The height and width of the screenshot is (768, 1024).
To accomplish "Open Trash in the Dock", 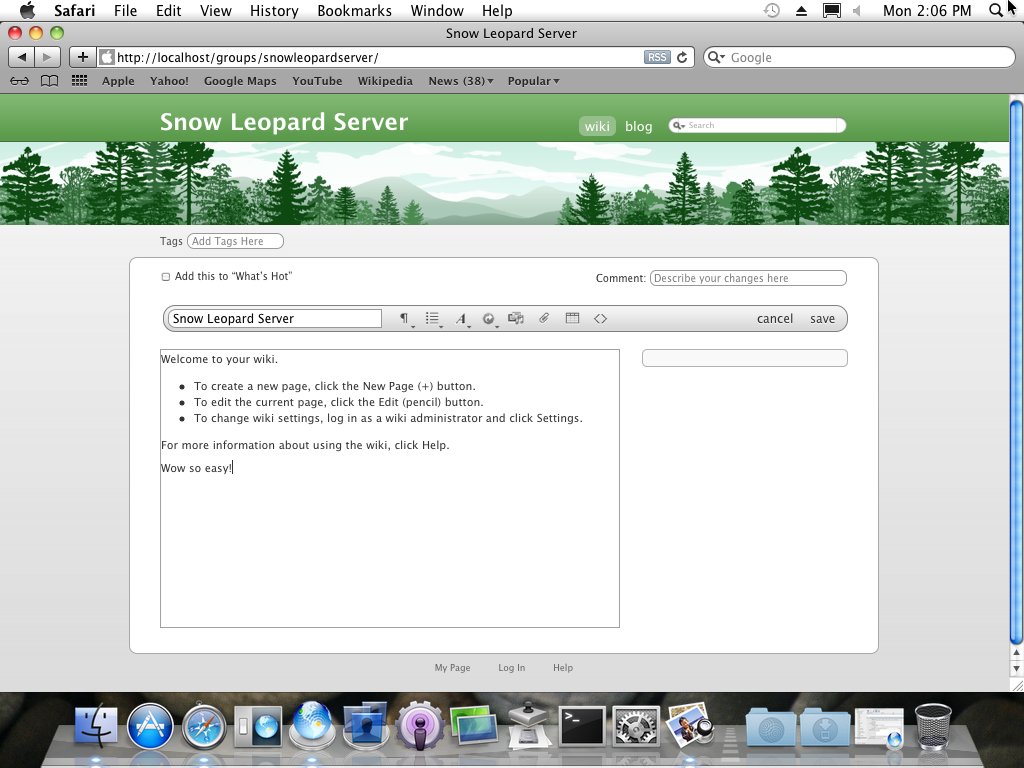I will point(933,726).
